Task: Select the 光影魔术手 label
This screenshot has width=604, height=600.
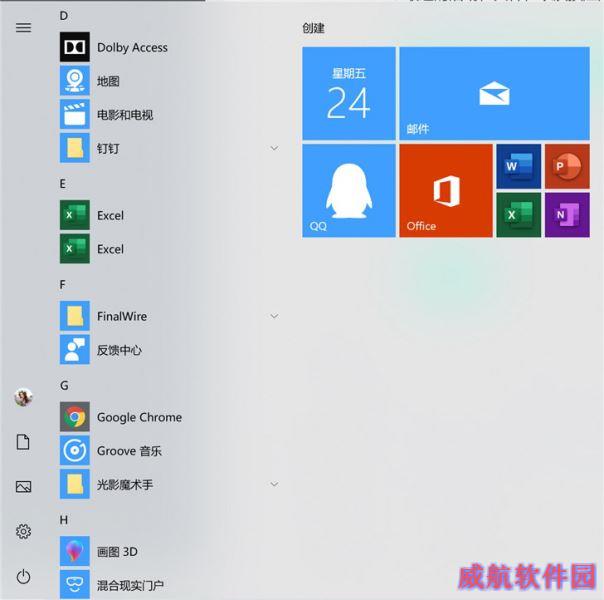Action: [x=125, y=484]
